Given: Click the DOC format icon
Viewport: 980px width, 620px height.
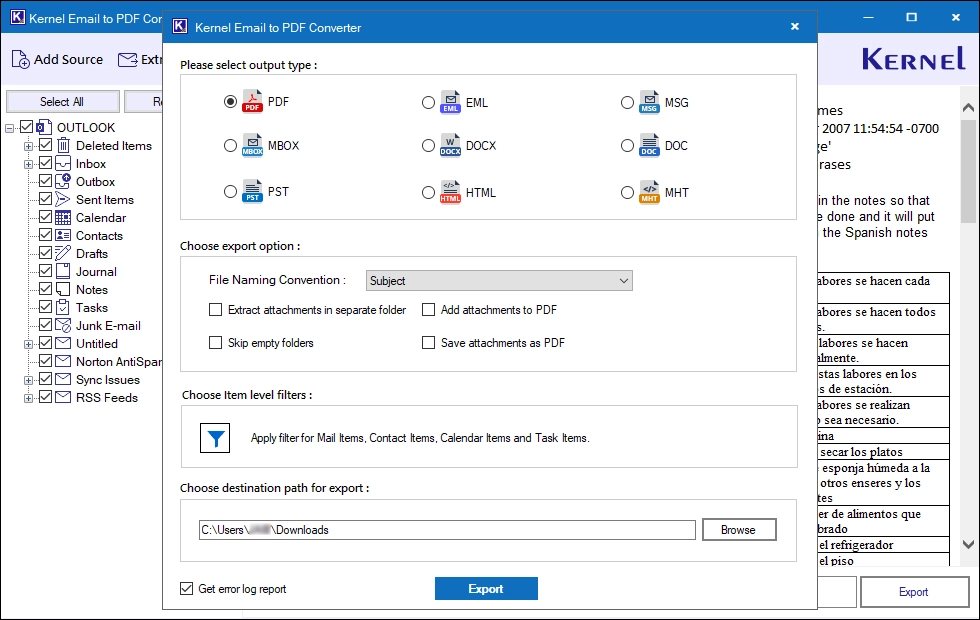Looking at the screenshot, I should point(649,145).
